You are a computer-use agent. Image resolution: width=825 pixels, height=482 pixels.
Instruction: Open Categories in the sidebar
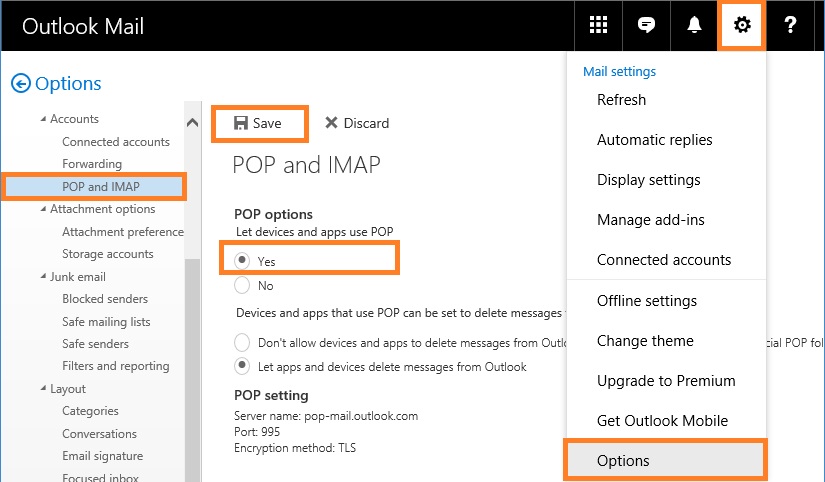point(90,411)
